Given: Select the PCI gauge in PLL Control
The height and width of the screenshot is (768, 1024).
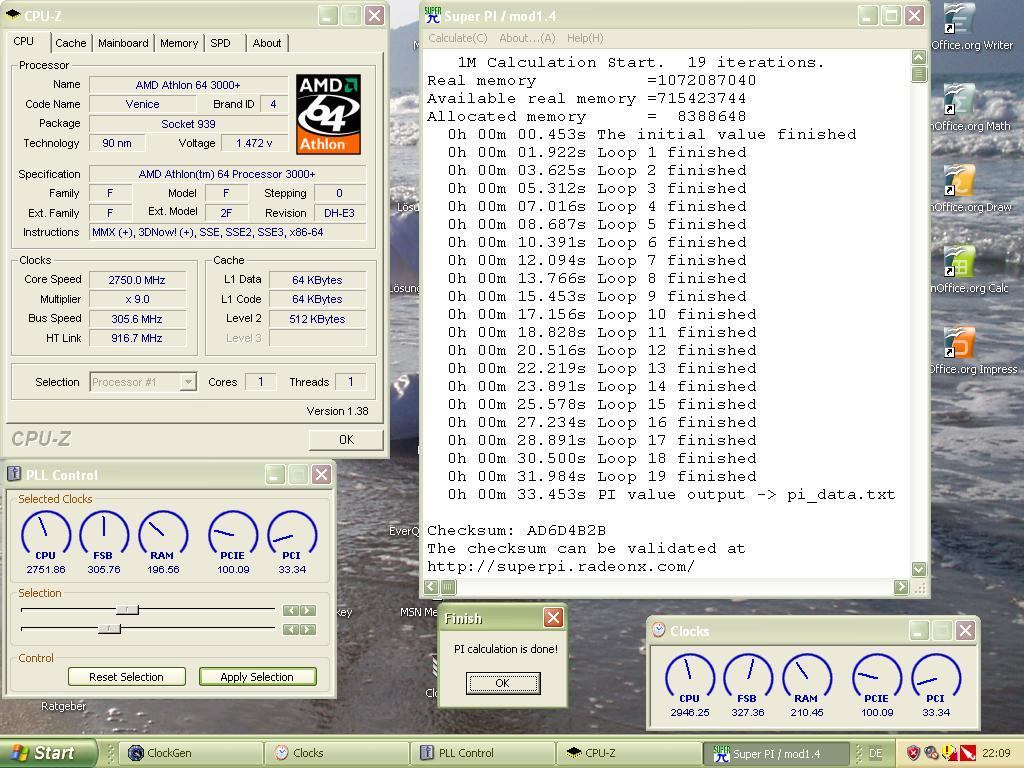Looking at the screenshot, I should (x=292, y=542).
